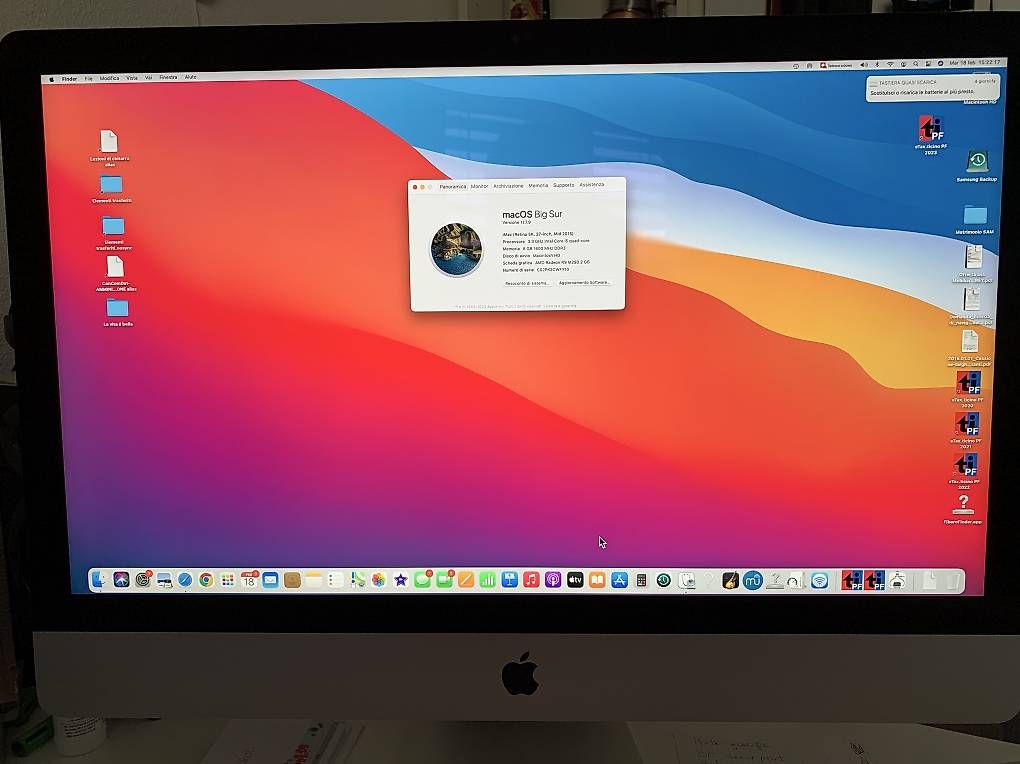Open App Store icon in dock
Screen dimensions: 1020x764
click(x=619, y=580)
